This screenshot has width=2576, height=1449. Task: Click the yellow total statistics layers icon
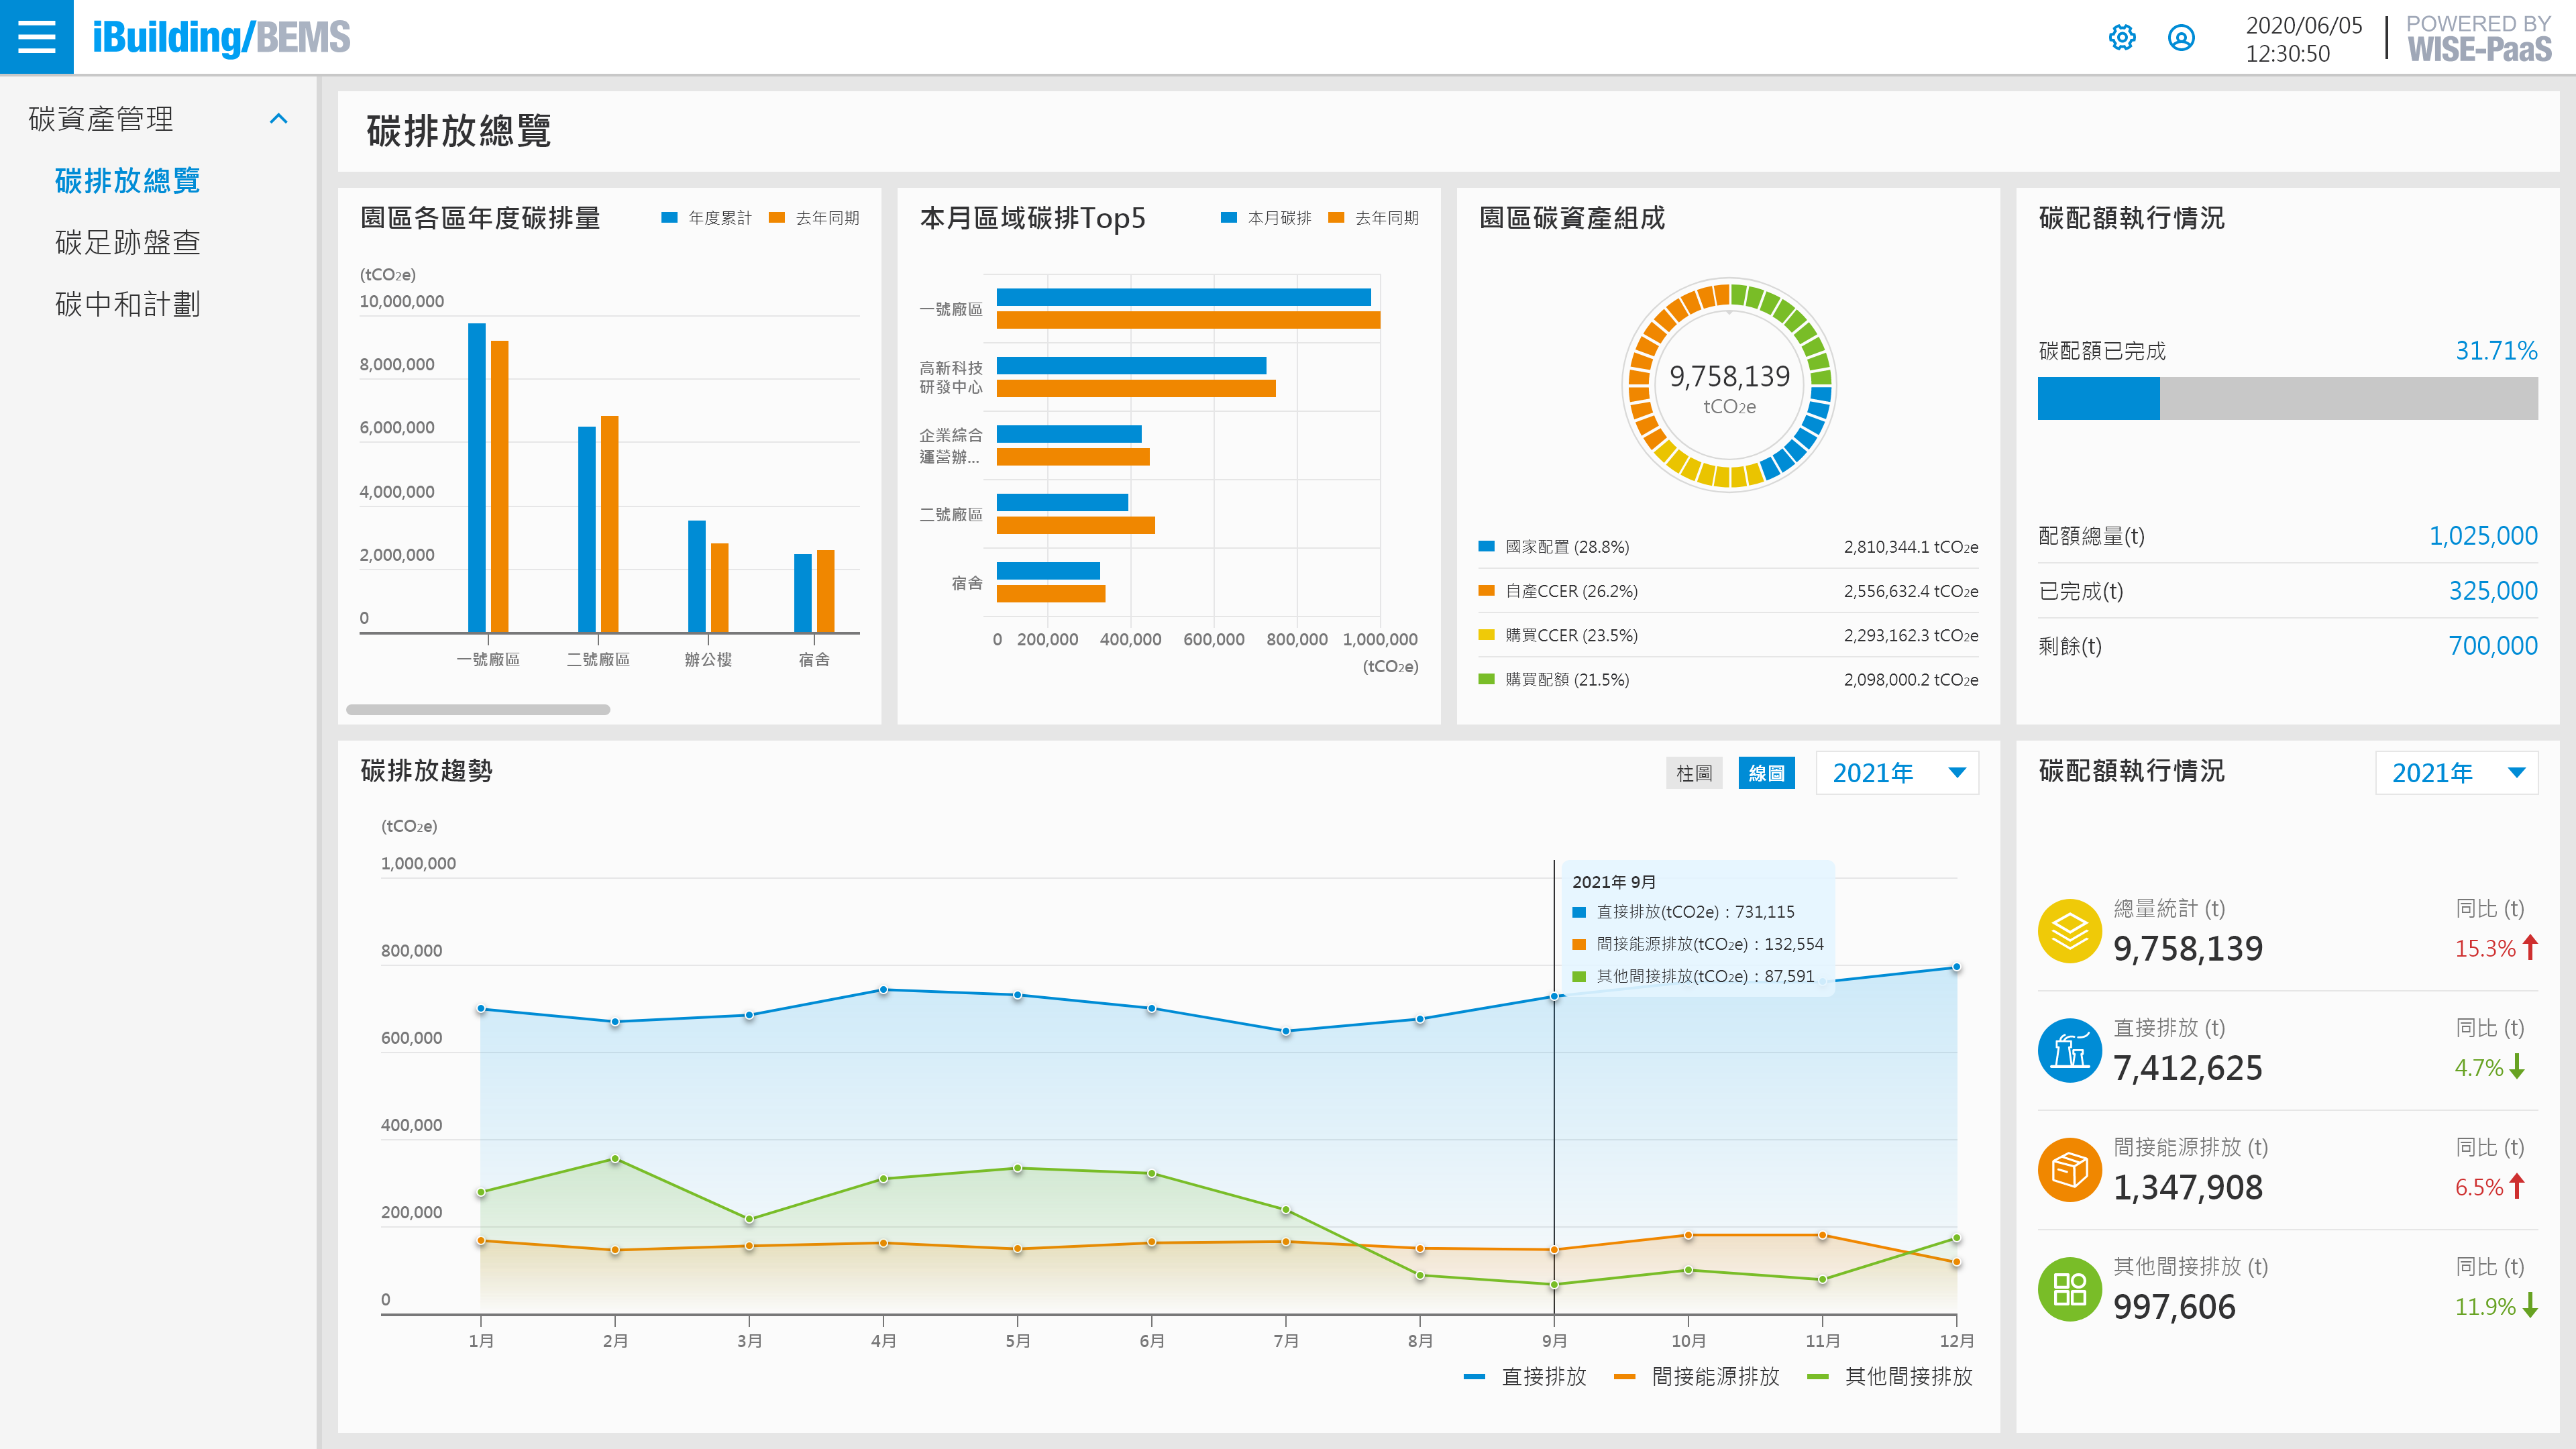coord(2069,931)
